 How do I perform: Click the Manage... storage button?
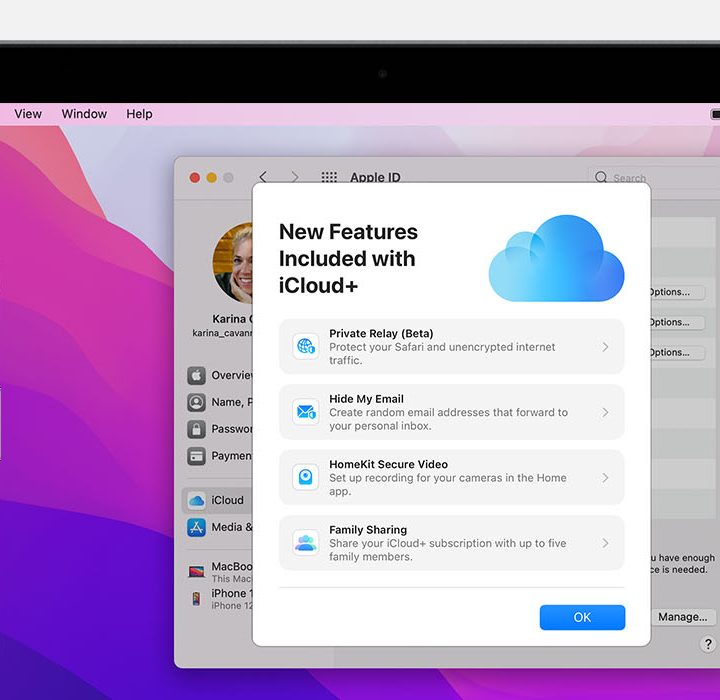click(x=683, y=616)
